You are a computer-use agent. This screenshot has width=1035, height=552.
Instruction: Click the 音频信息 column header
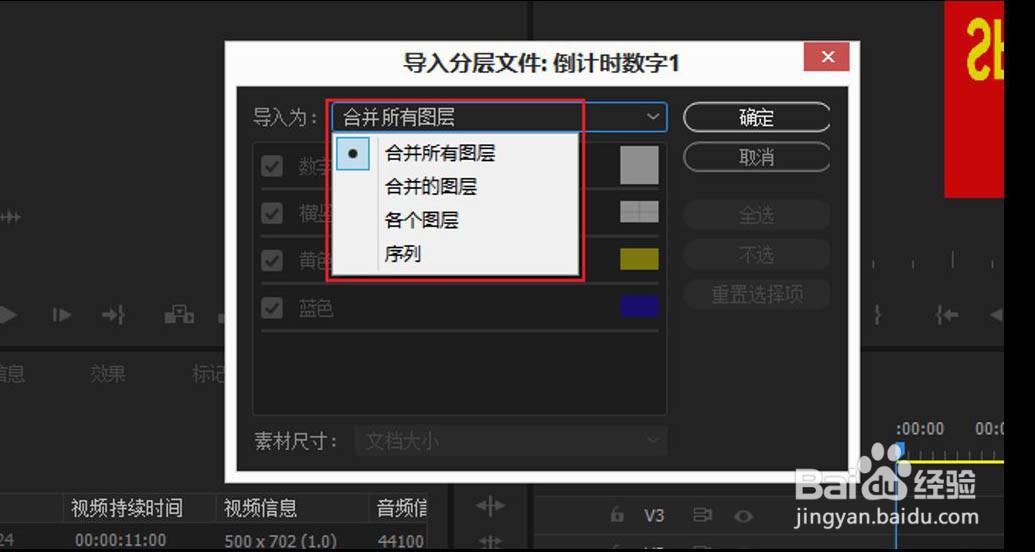pyautogui.click(x=401, y=508)
